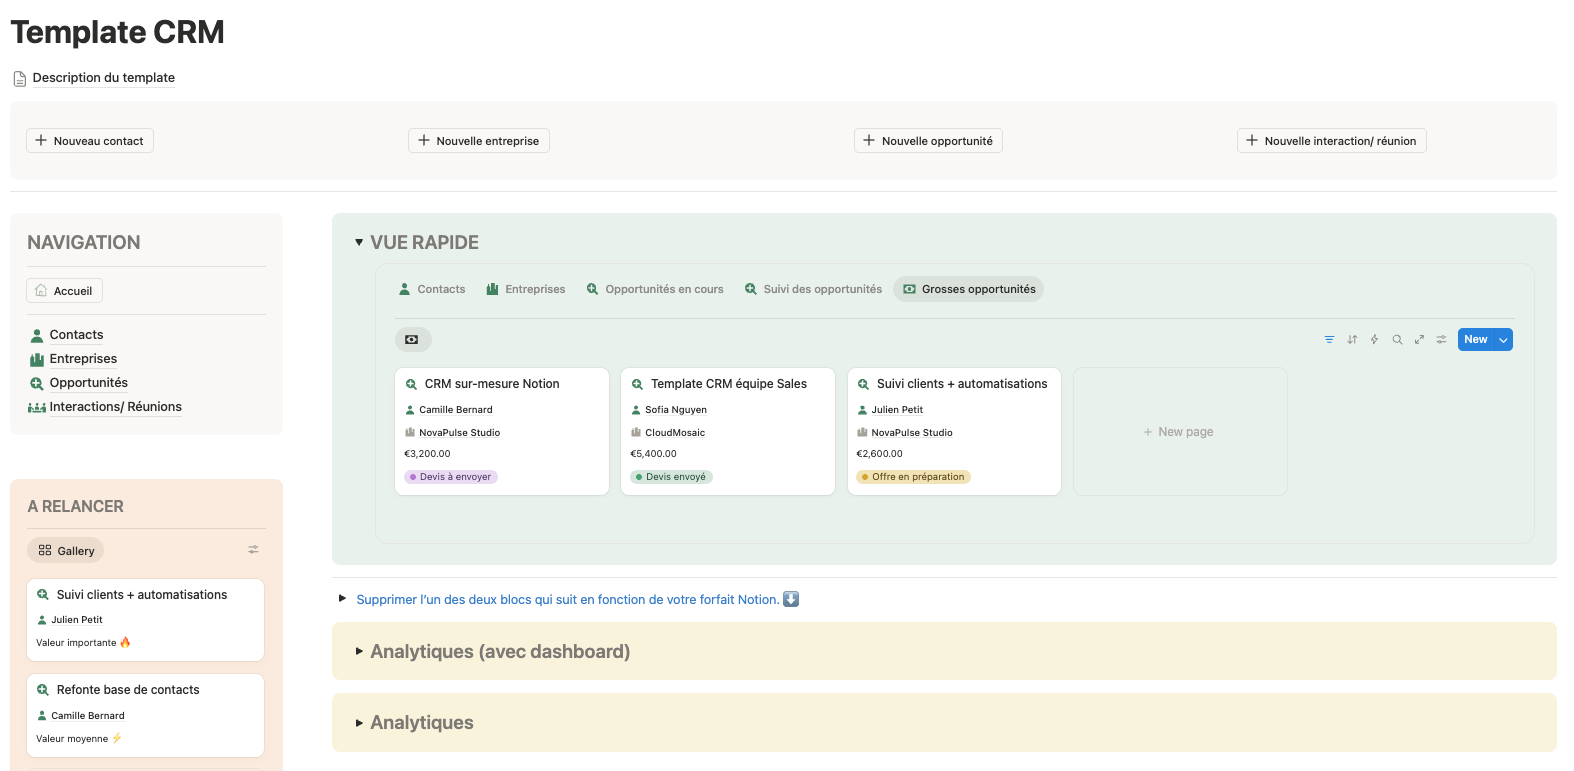Open the Description du template page link
The height and width of the screenshot is (771, 1574).
click(x=103, y=78)
